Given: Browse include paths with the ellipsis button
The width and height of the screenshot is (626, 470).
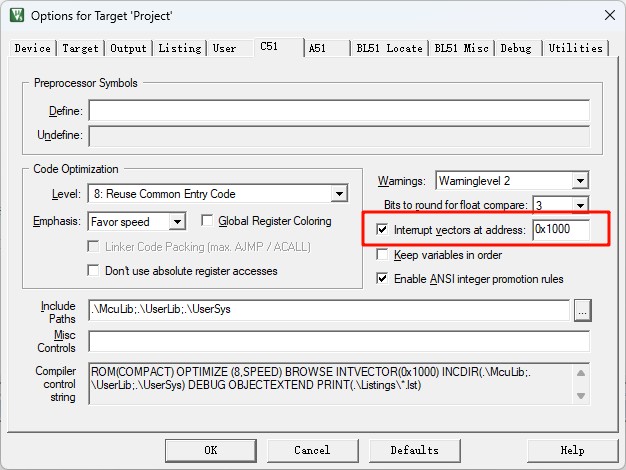Looking at the screenshot, I should point(582,311).
